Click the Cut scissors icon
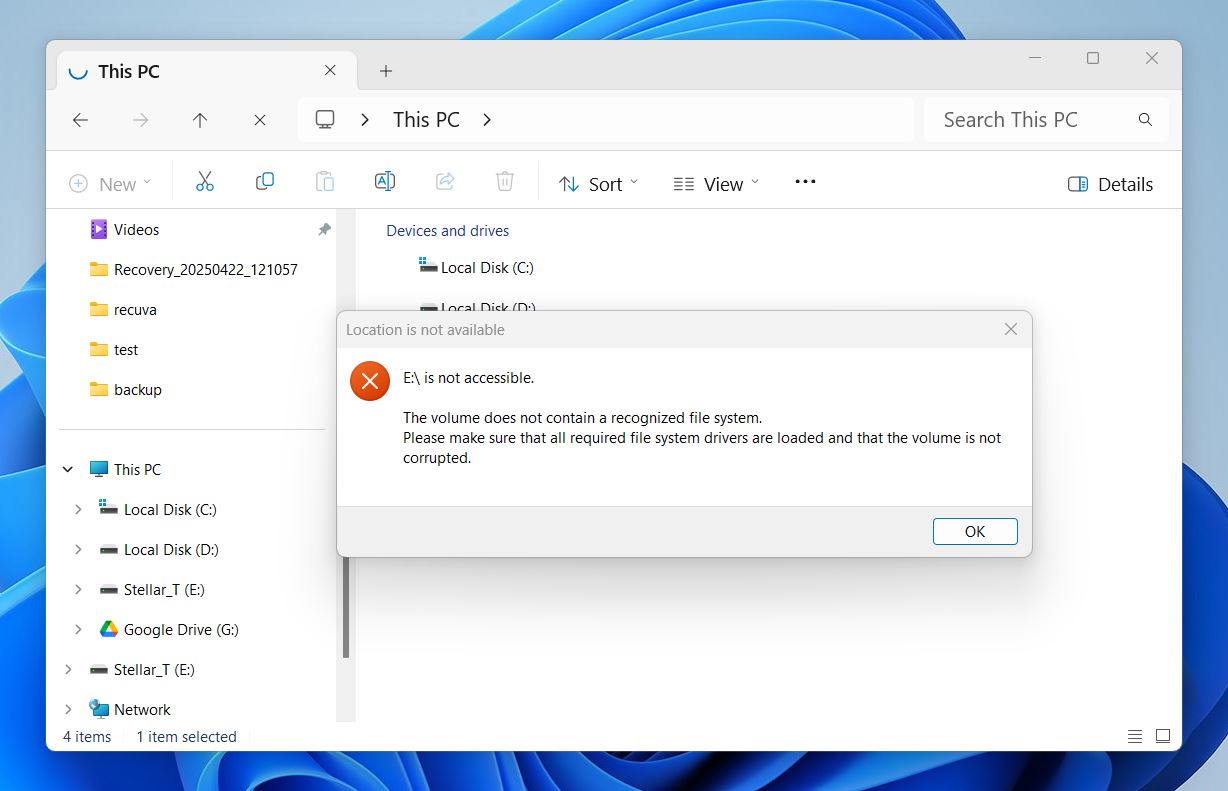 (x=205, y=182)
